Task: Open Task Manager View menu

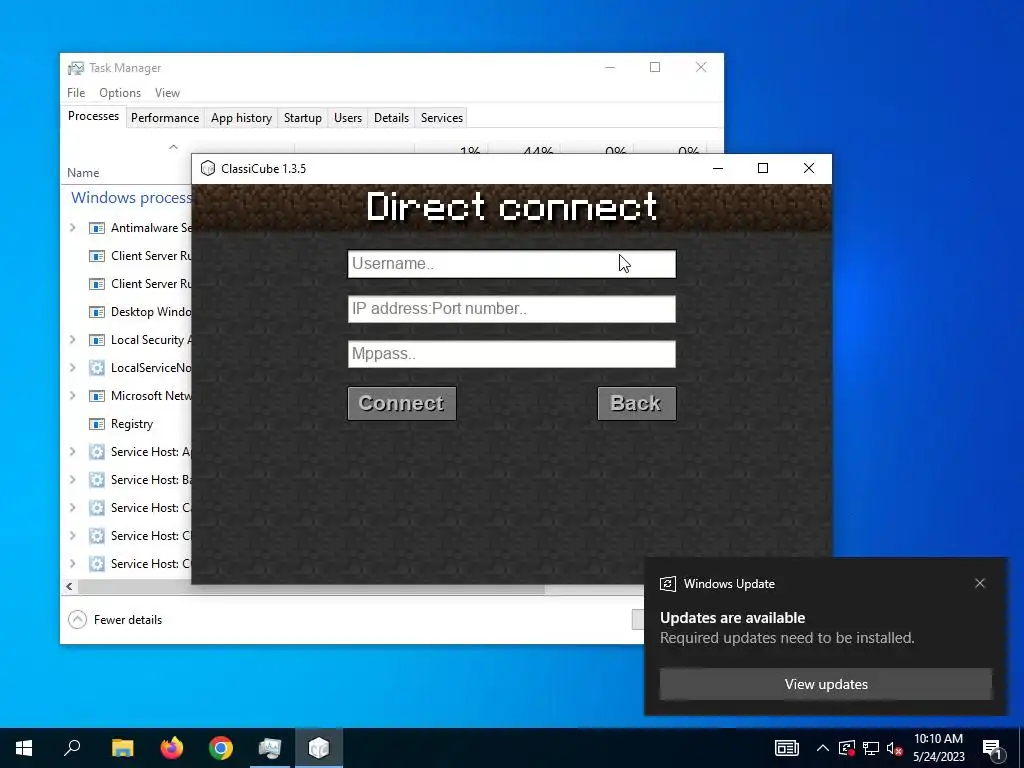Action: (167, 93)
